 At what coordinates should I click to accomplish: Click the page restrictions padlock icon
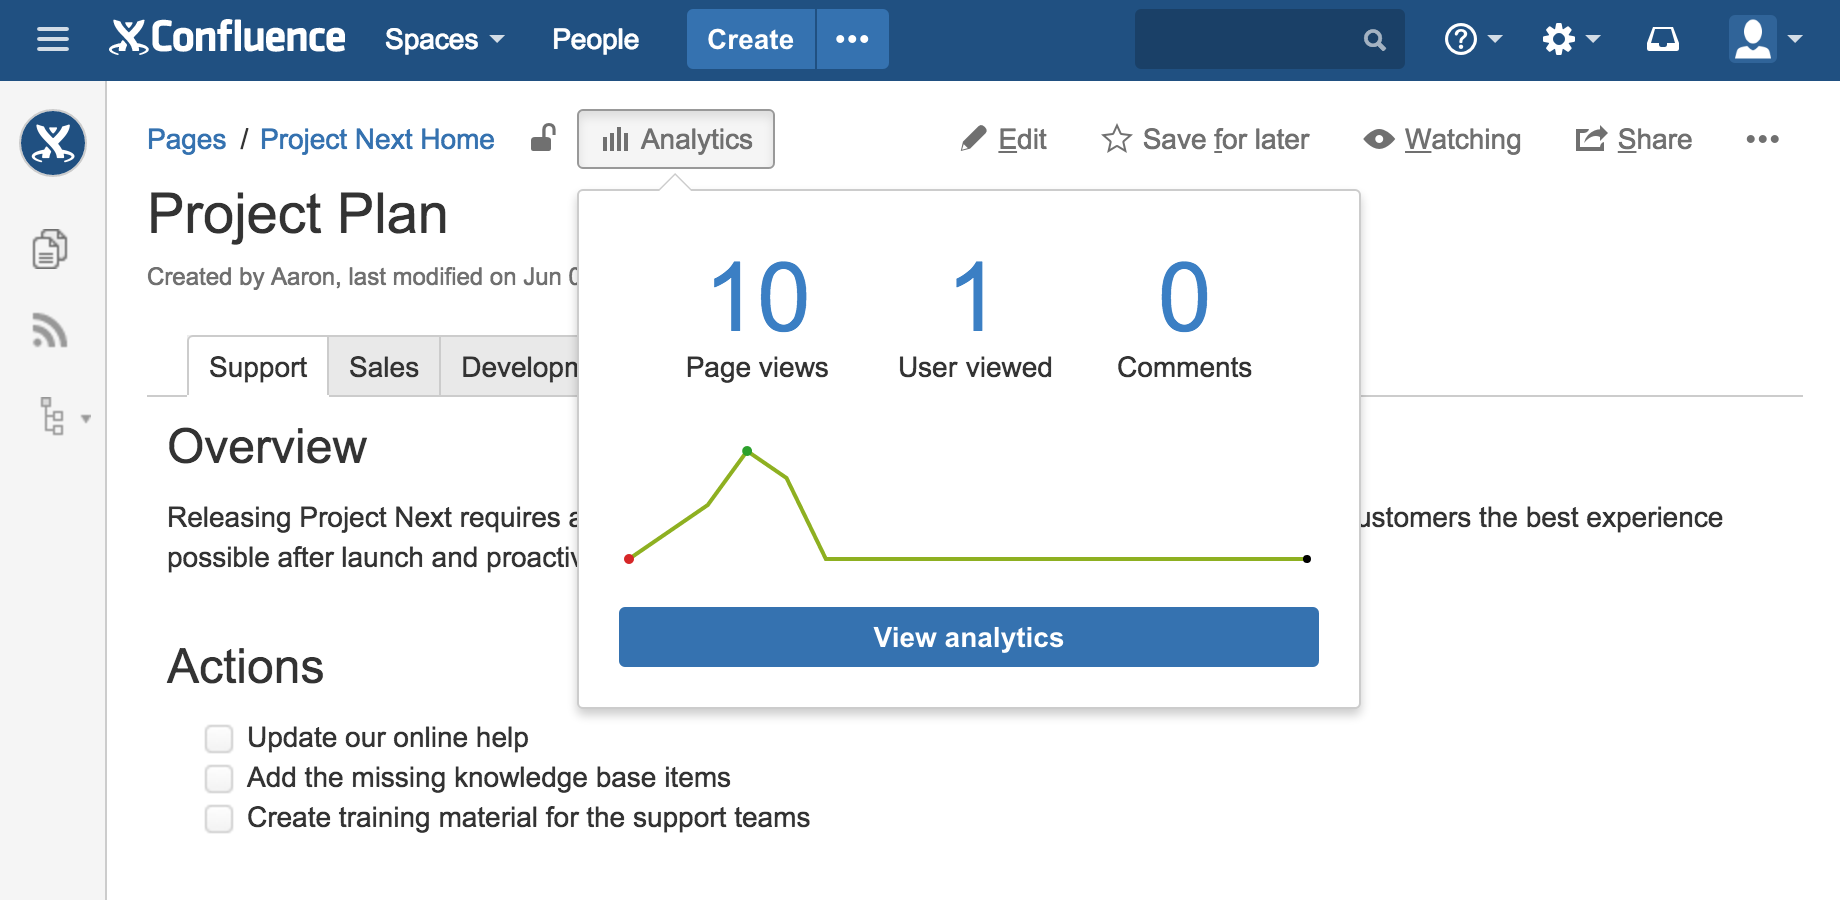543,138
